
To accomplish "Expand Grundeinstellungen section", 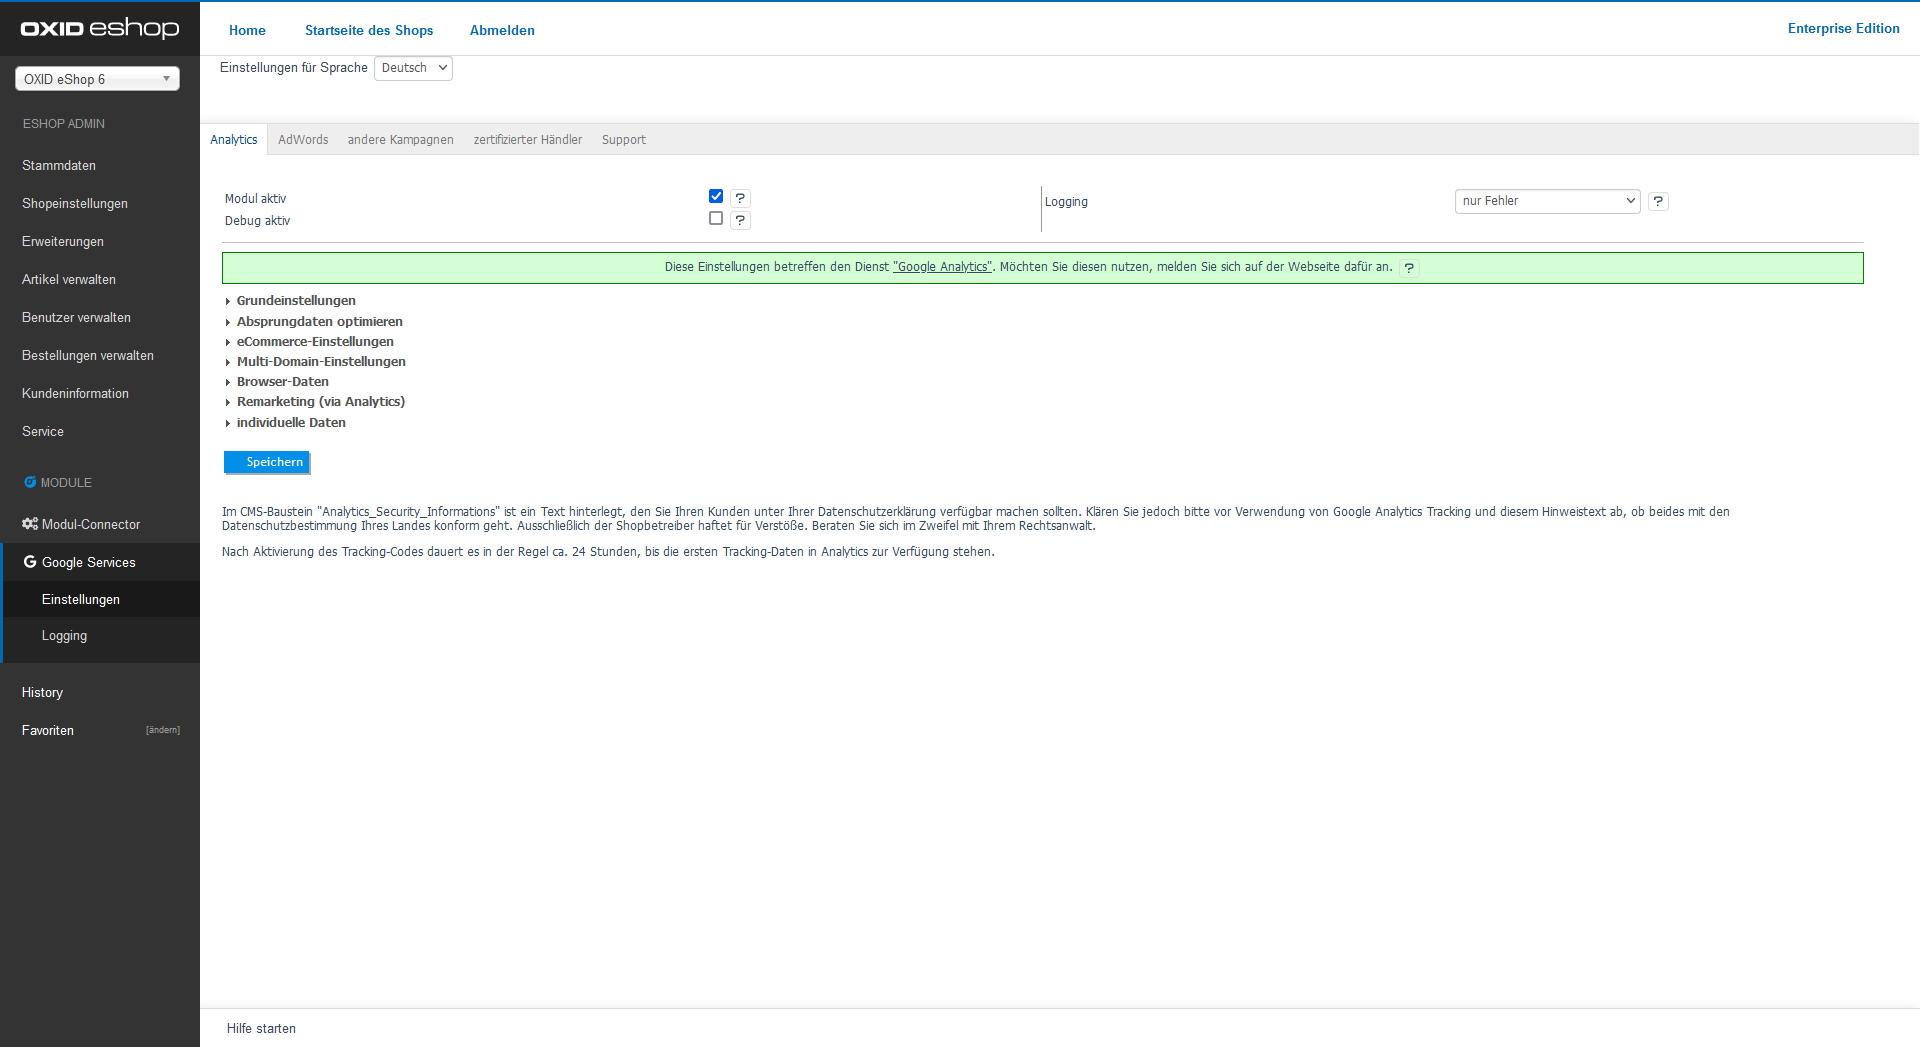I will (296, 301).
